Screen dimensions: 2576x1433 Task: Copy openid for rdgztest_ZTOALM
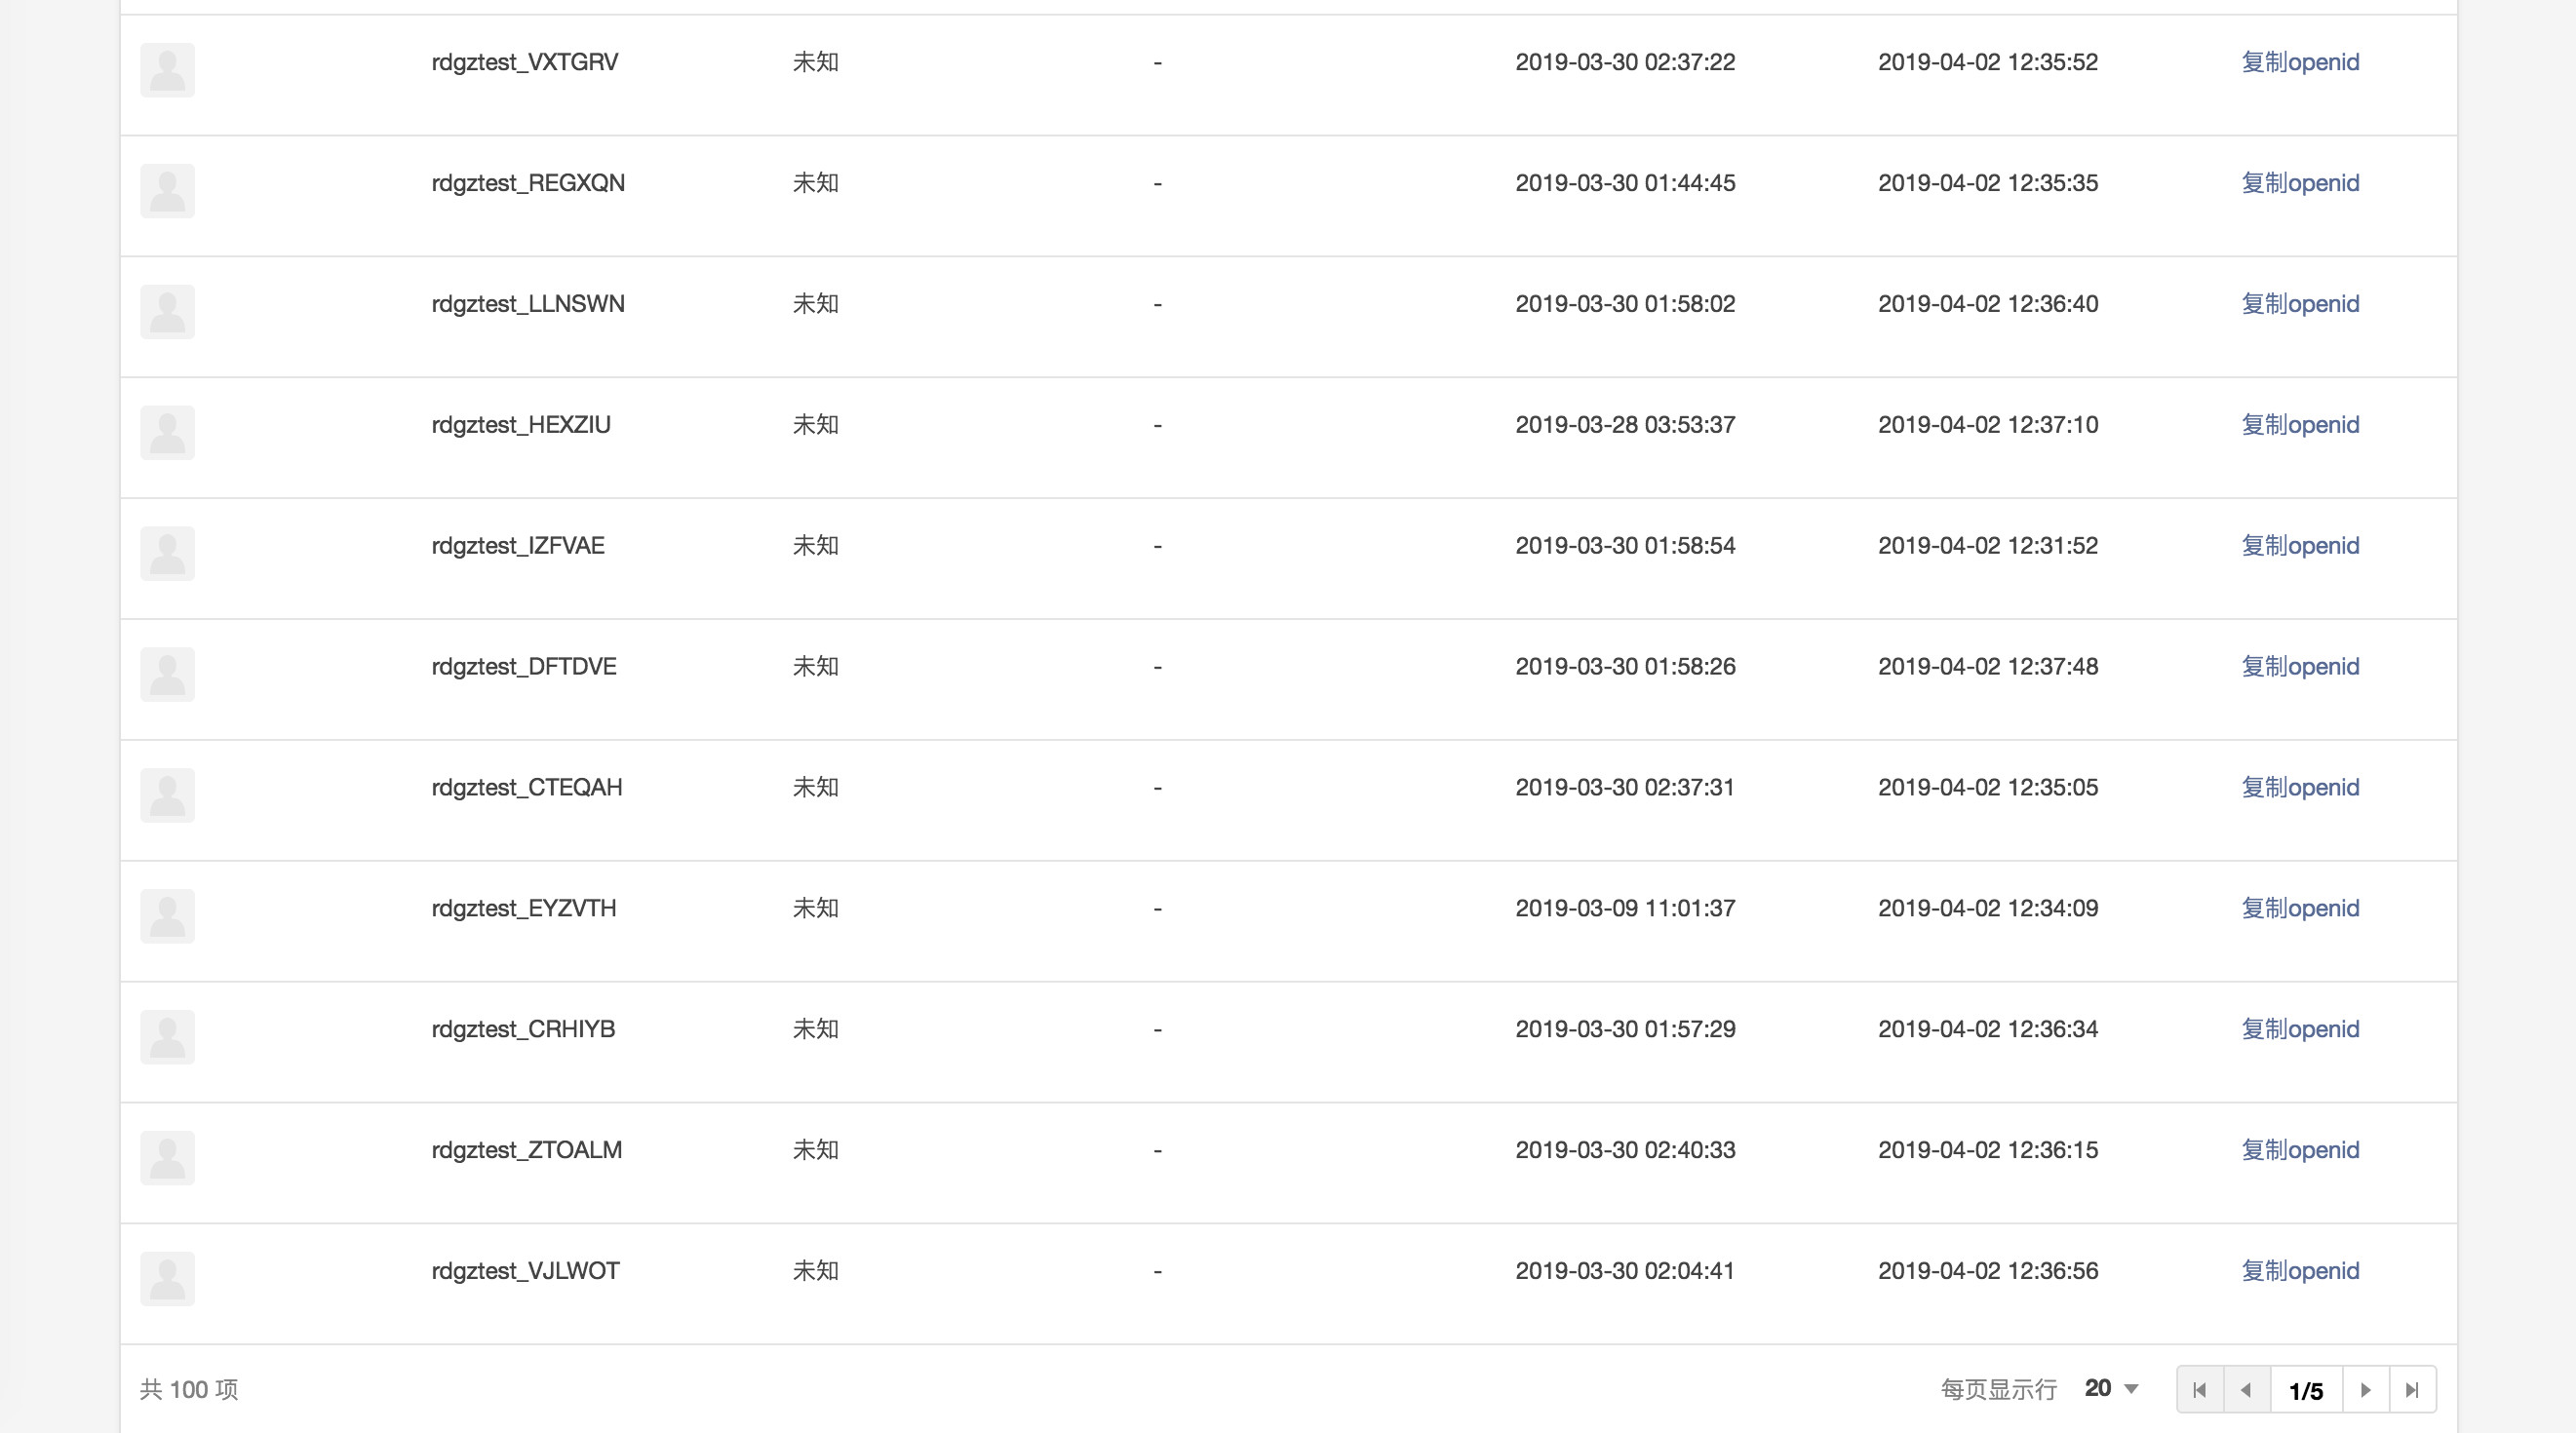(2300, 1150)
